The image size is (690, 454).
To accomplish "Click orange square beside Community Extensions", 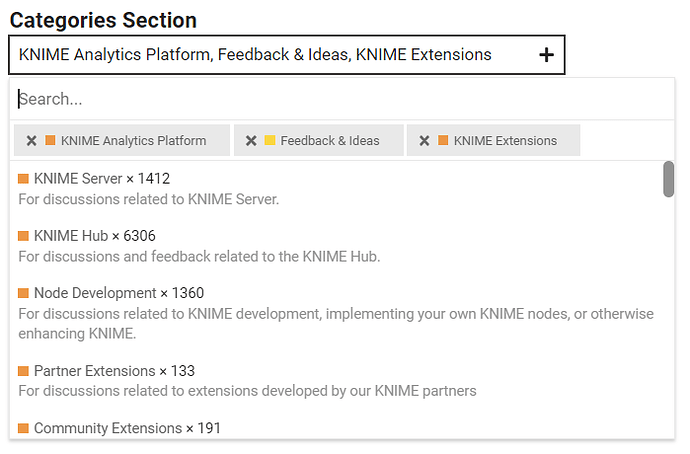I will [x=23, y=428].
